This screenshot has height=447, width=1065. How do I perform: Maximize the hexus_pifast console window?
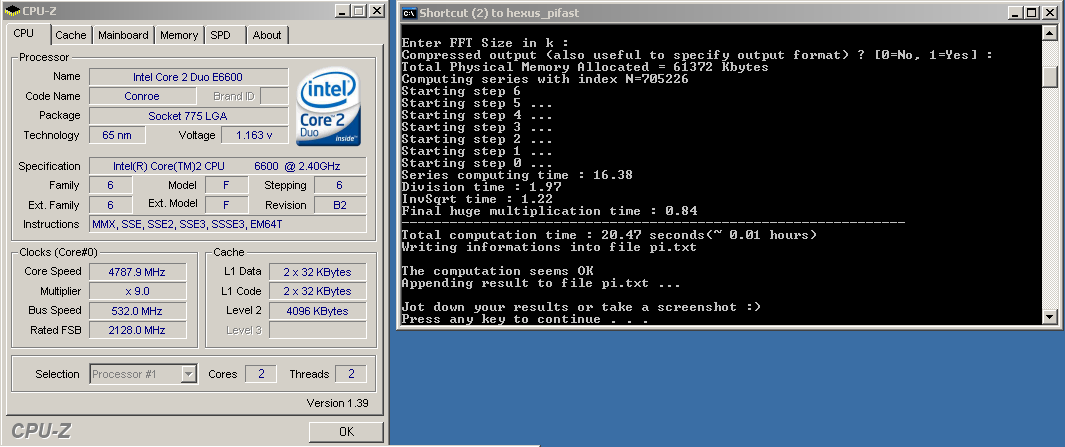coord(1032,13)
